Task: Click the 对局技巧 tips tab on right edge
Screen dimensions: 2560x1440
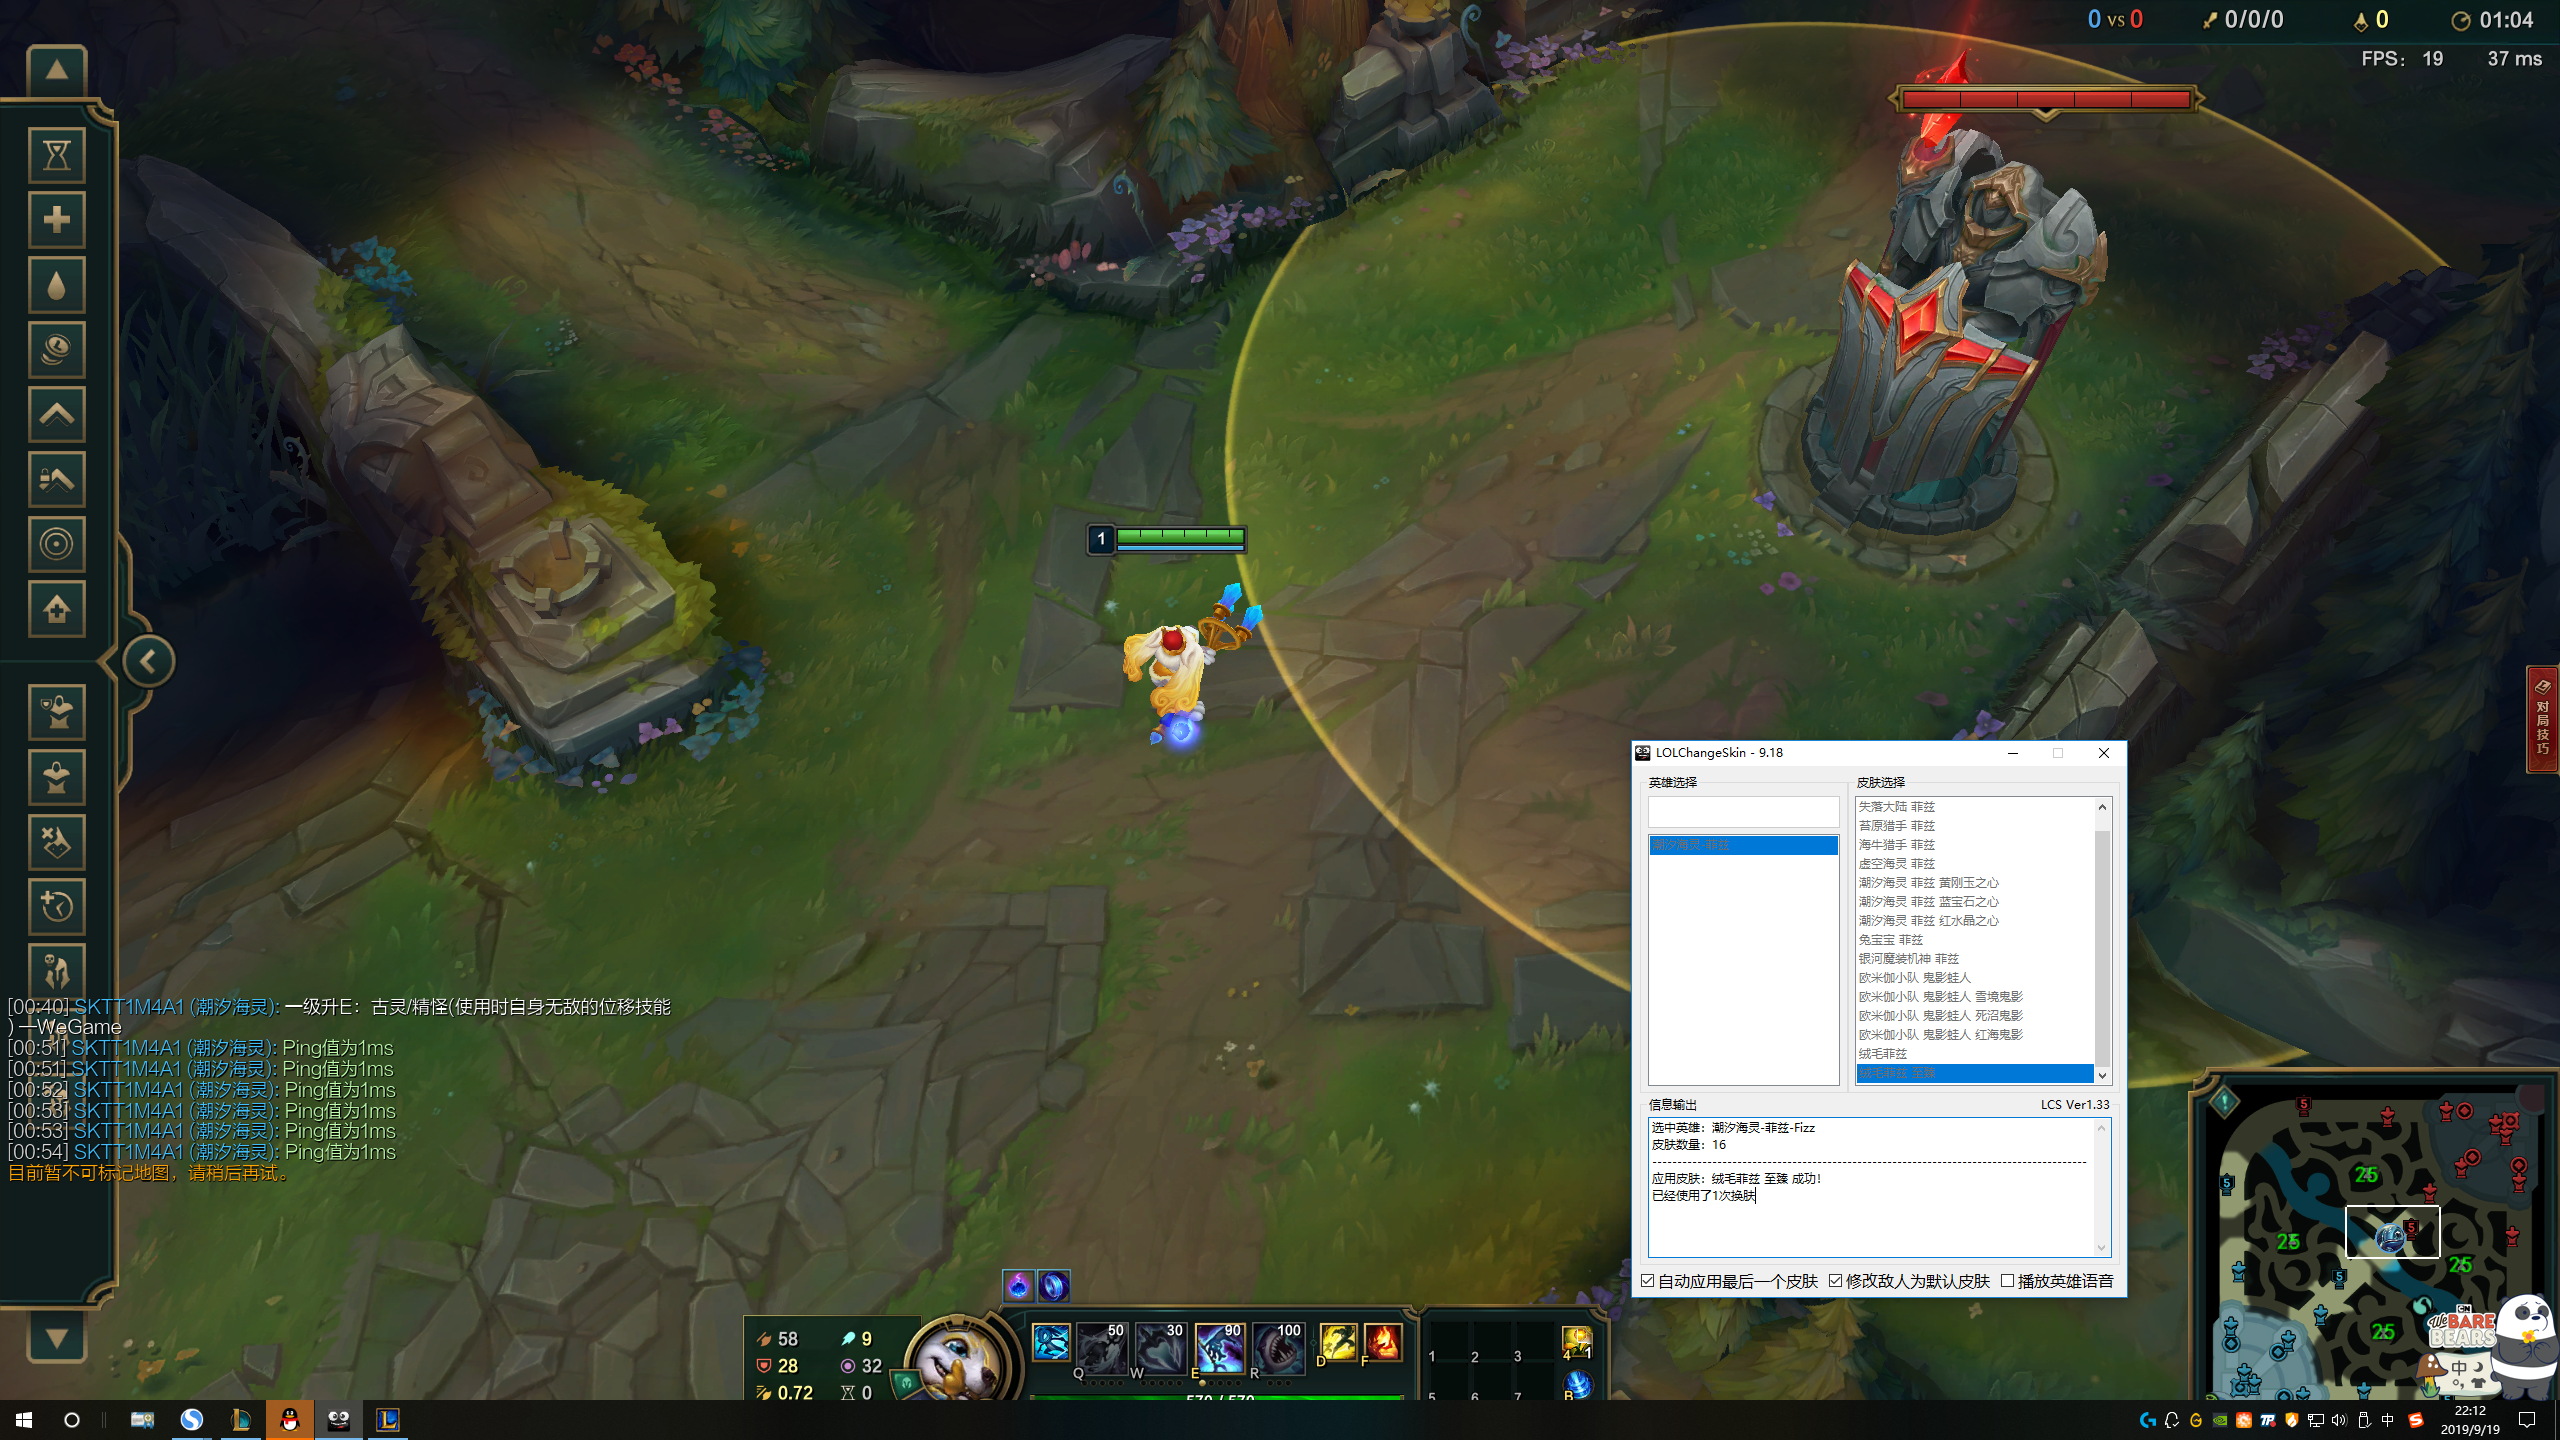Action: (x=2543, y=719)
